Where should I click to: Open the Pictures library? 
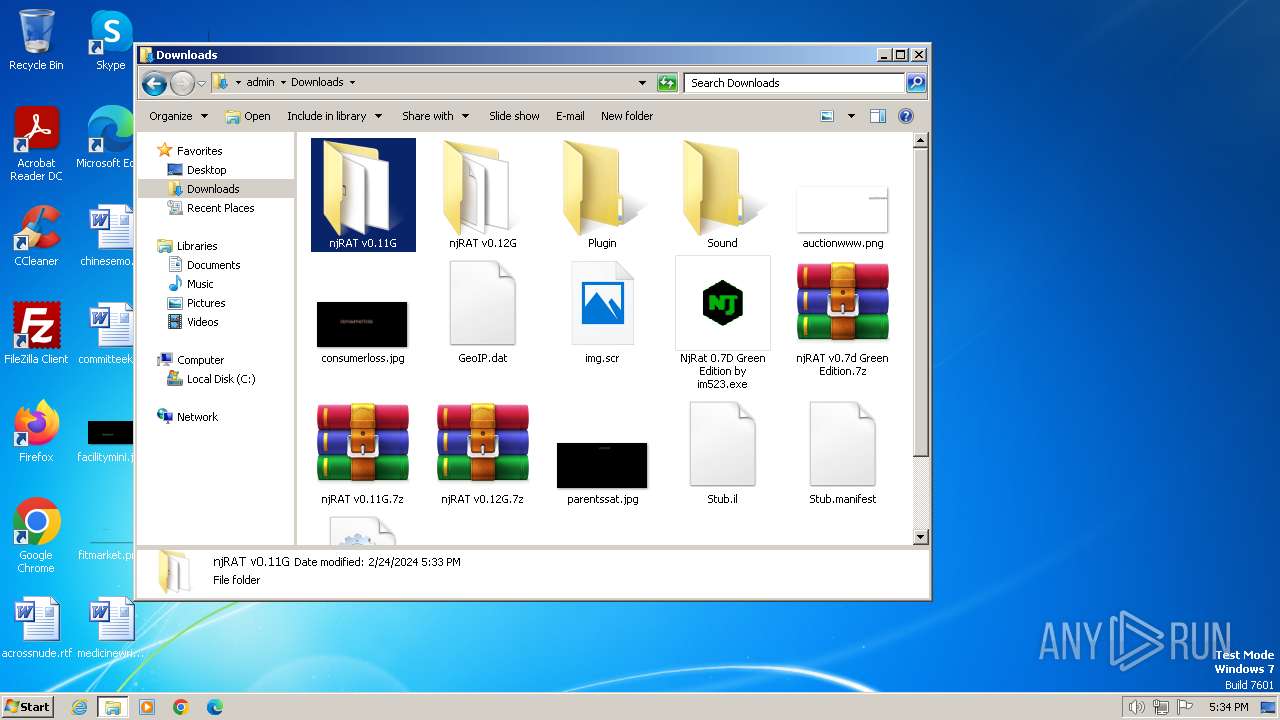click(x=206, y=303)
